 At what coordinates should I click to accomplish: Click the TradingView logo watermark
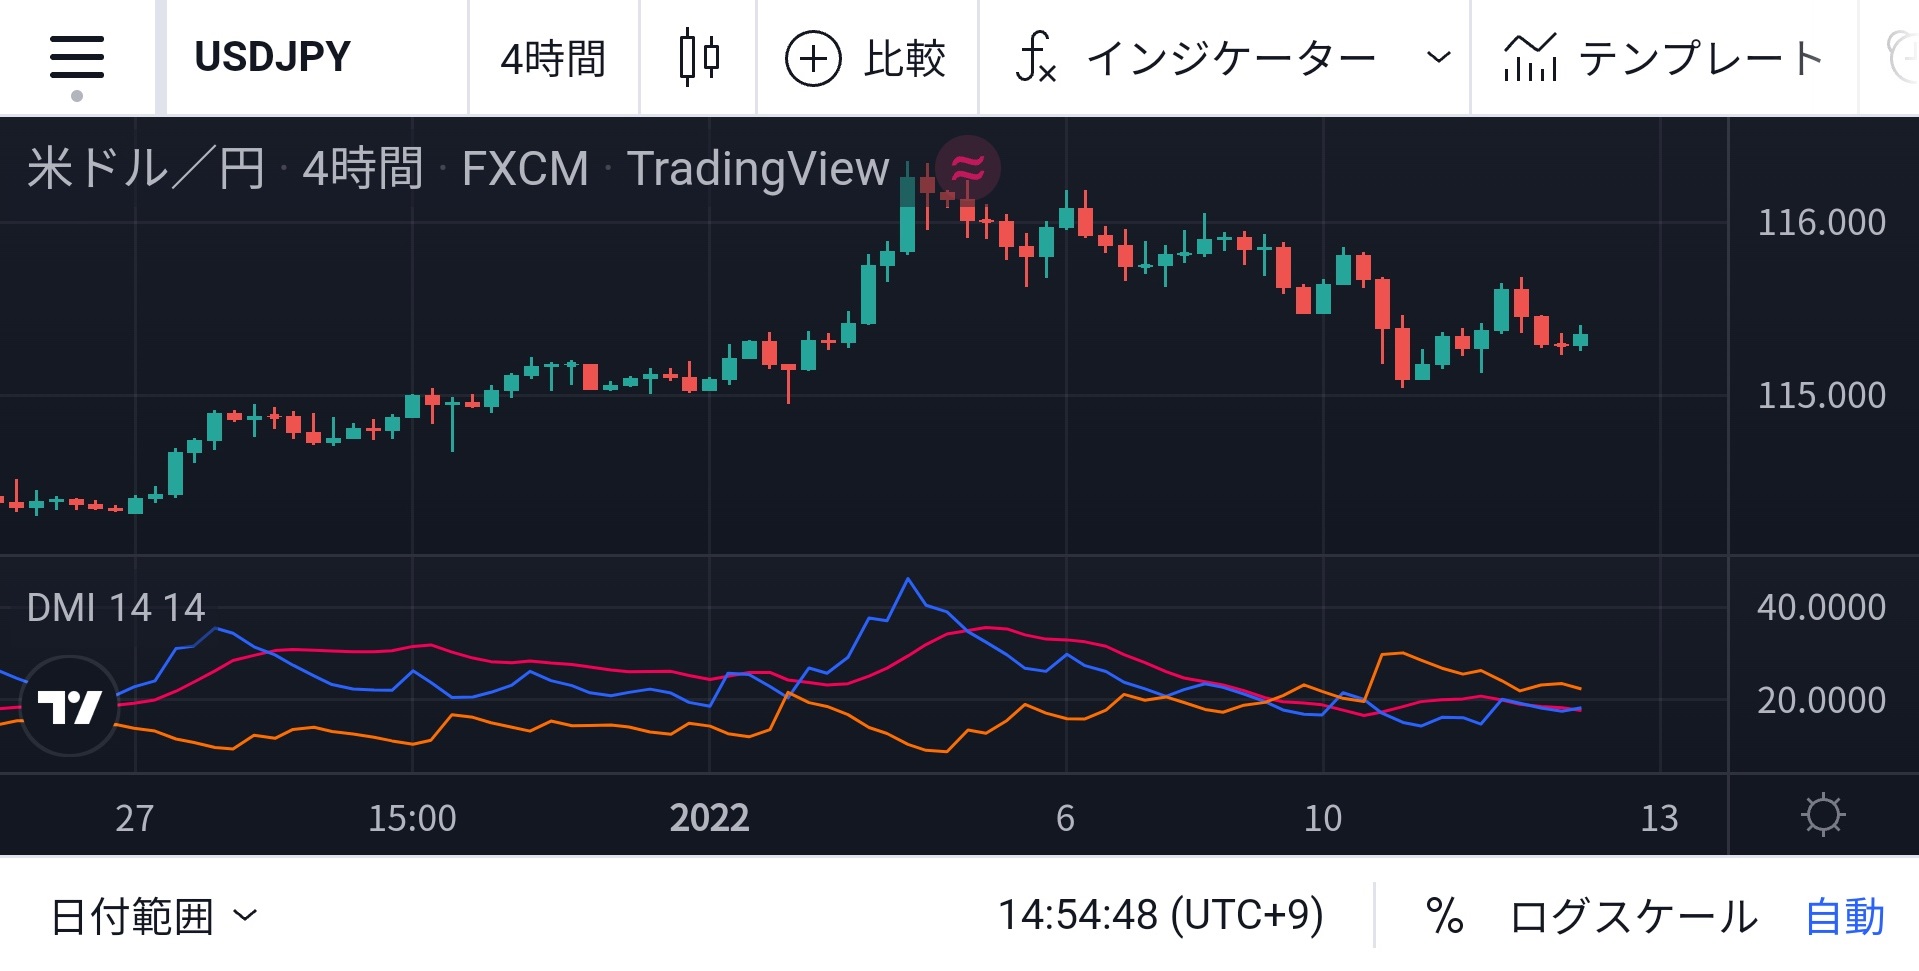tap(67, 703)
